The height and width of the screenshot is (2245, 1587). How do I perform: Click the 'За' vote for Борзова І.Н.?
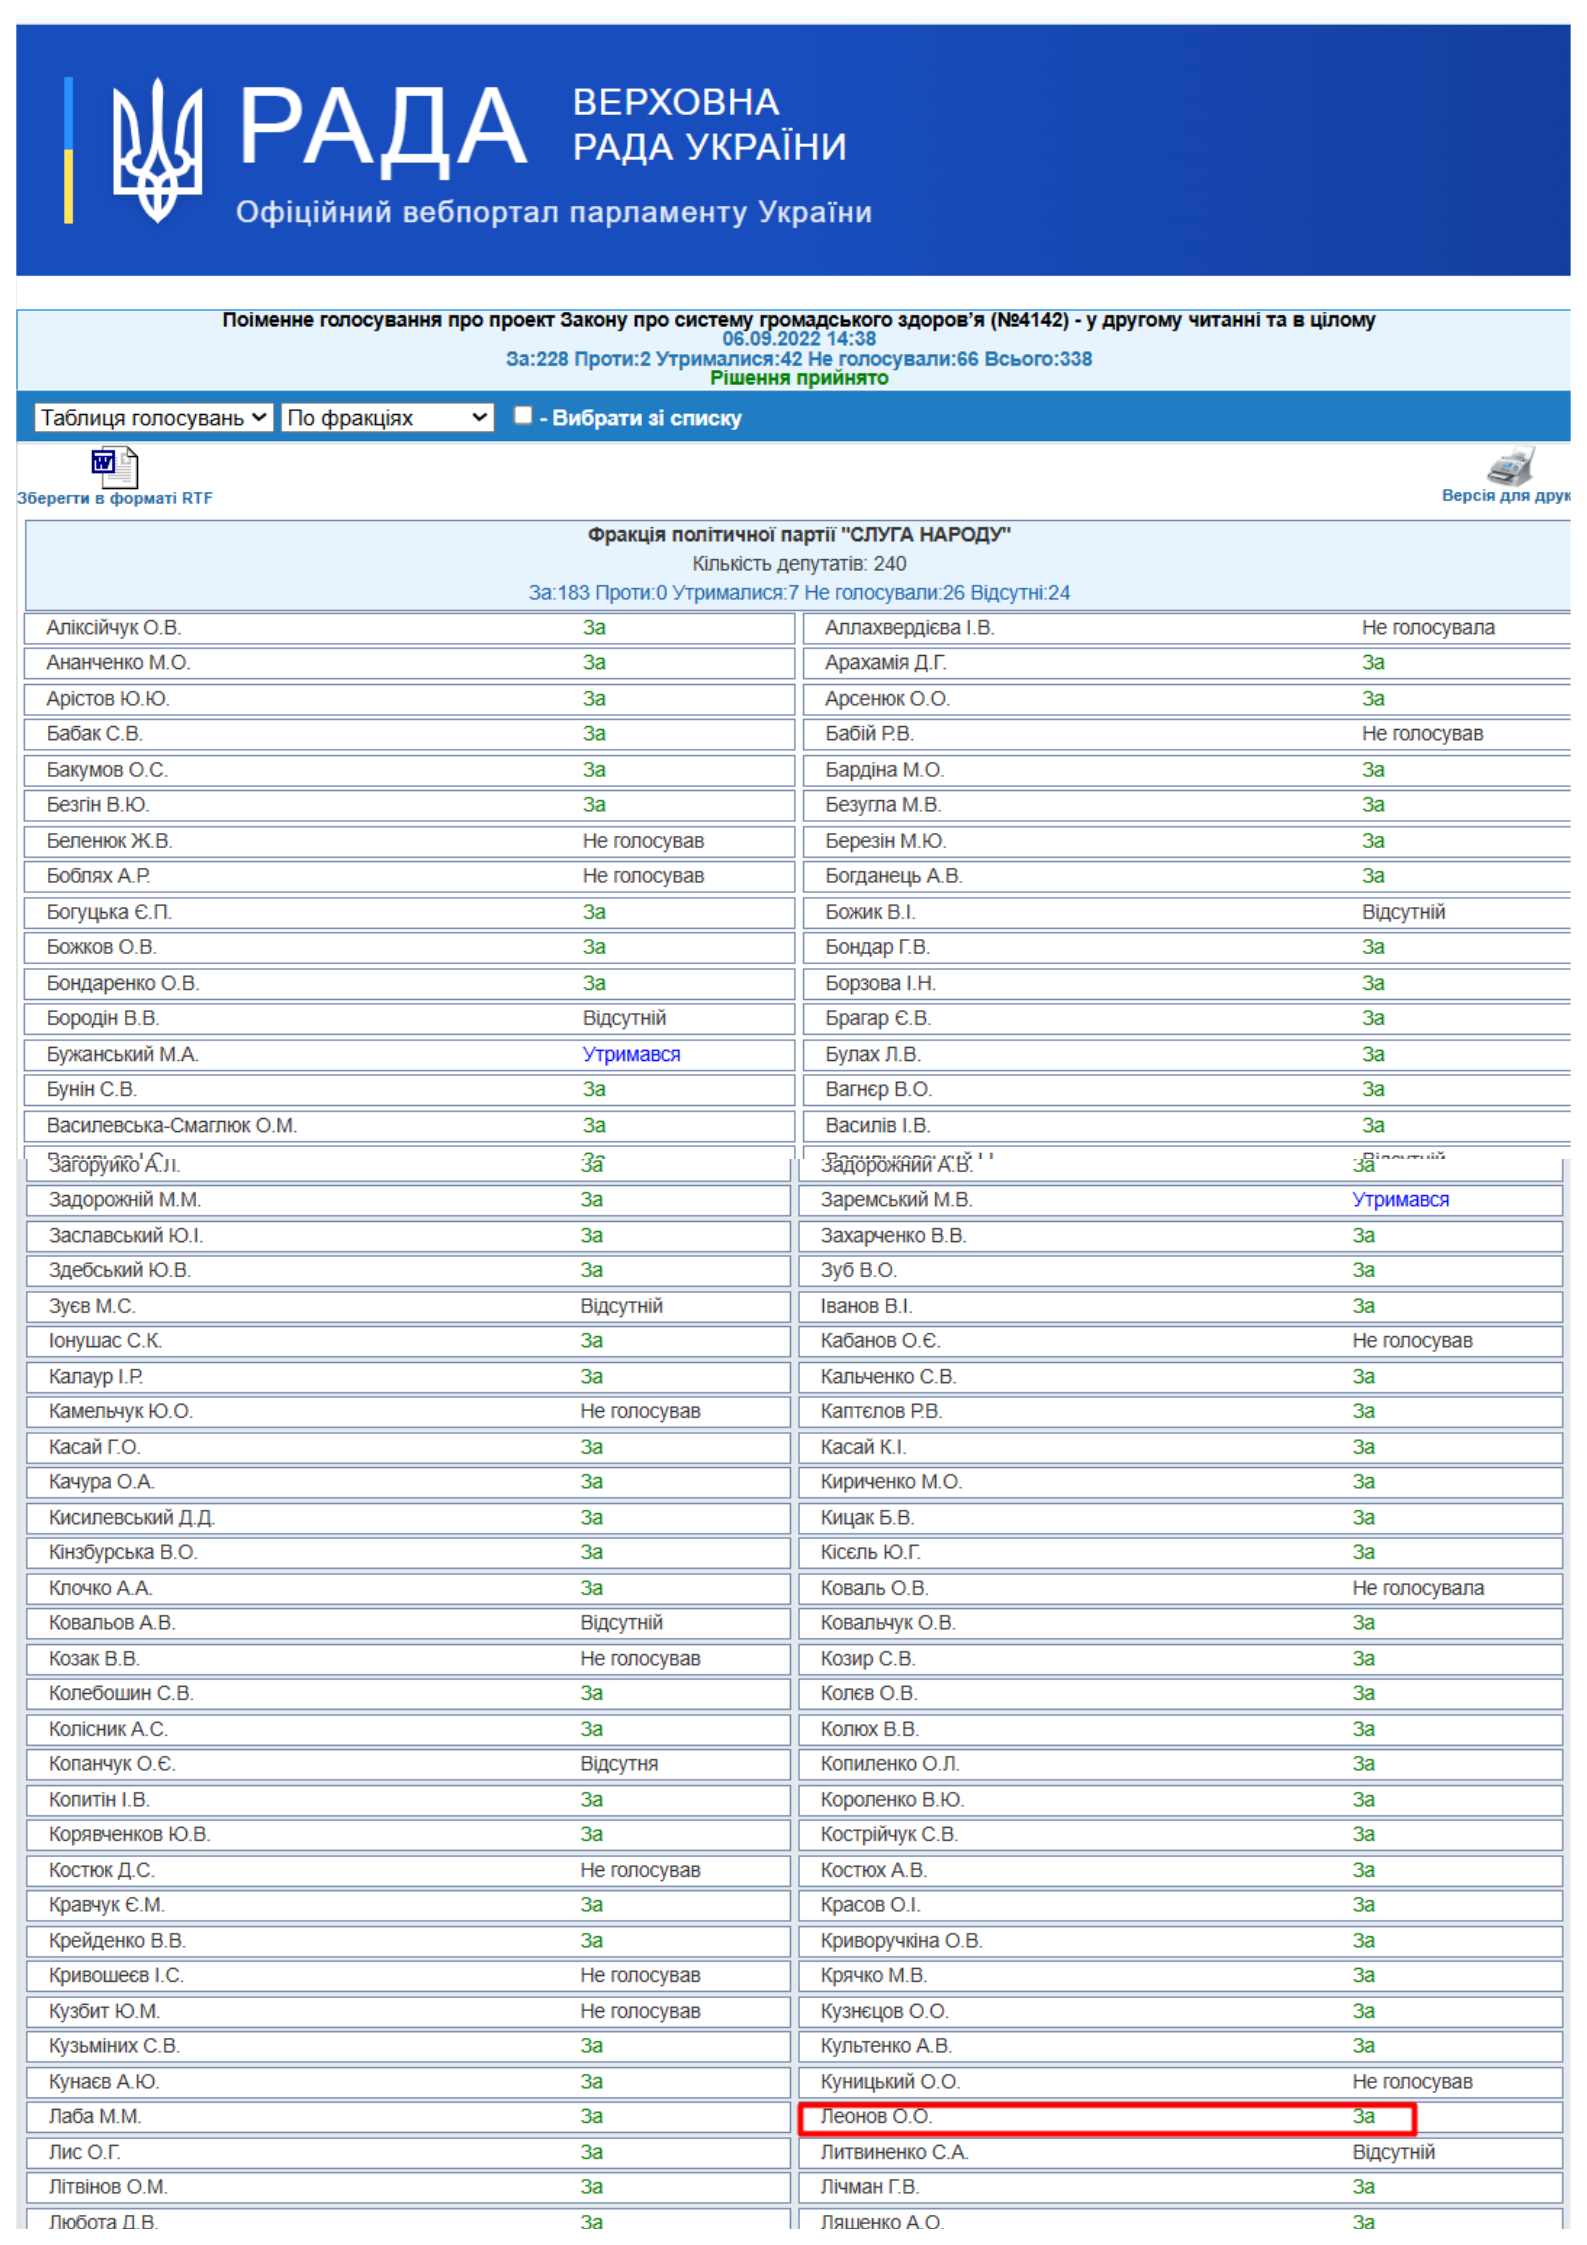(x=1372, y=983)
